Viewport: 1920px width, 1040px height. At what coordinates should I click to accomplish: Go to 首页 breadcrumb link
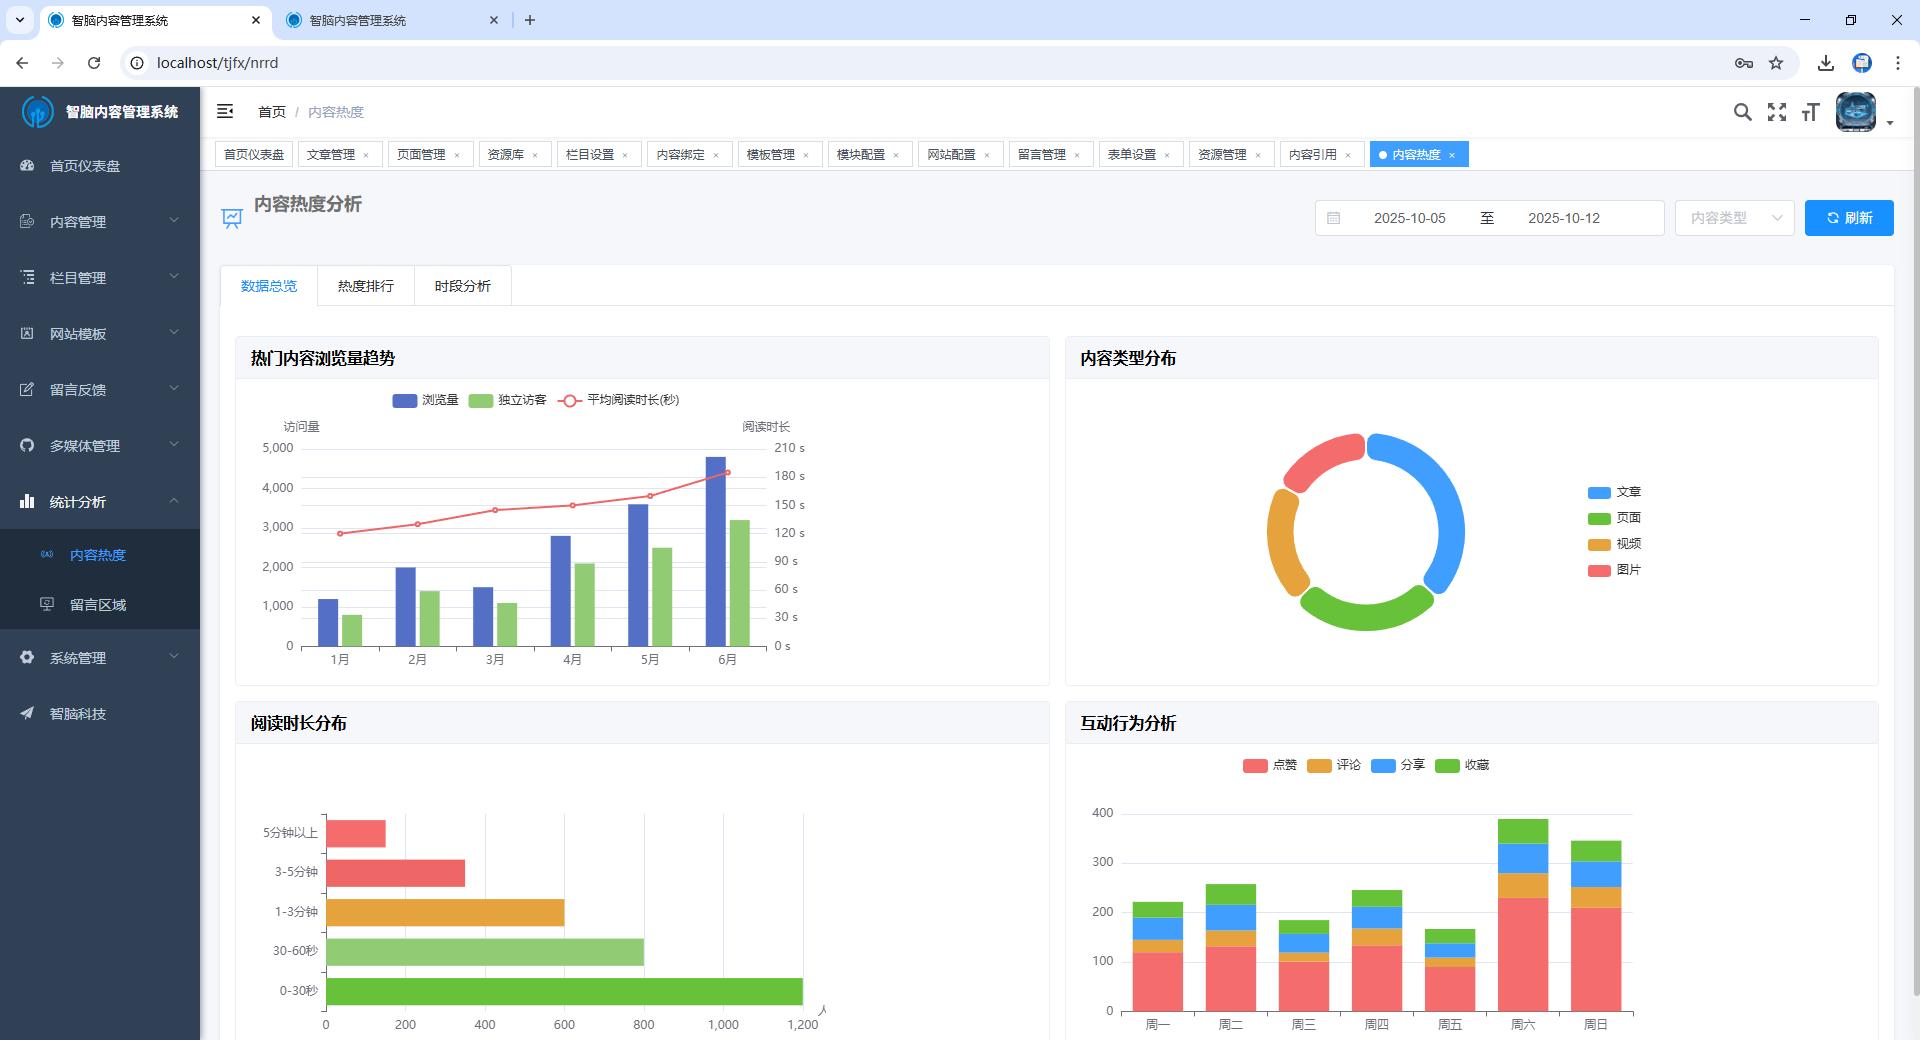pyautogui.click(x=271, y=112)
